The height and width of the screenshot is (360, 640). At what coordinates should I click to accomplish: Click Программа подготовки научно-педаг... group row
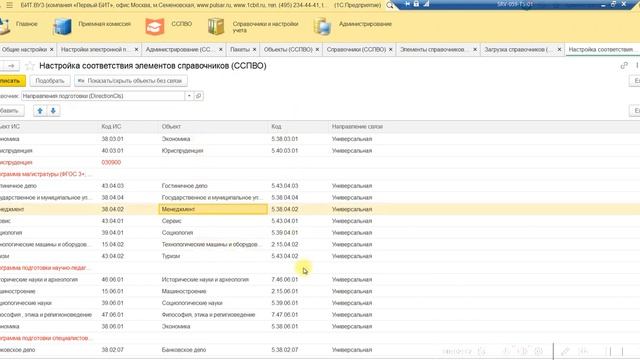click(x=45, y=268)
